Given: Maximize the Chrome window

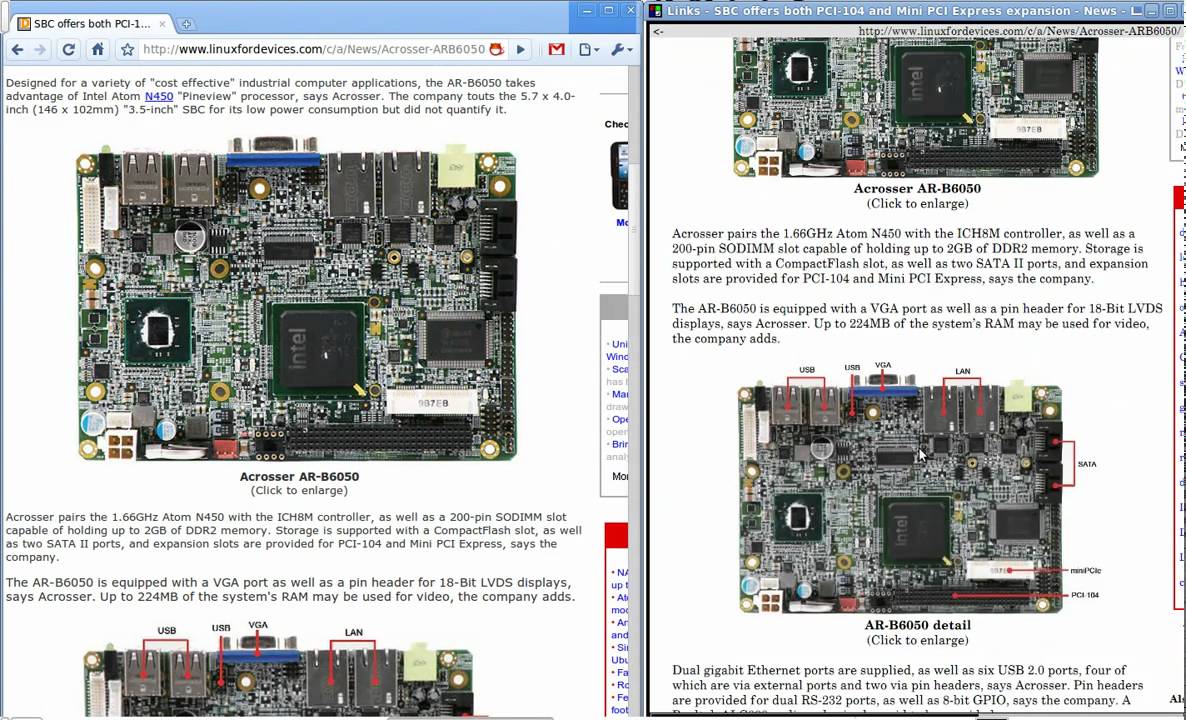Looking at the screenshot, I should (609, 11).
